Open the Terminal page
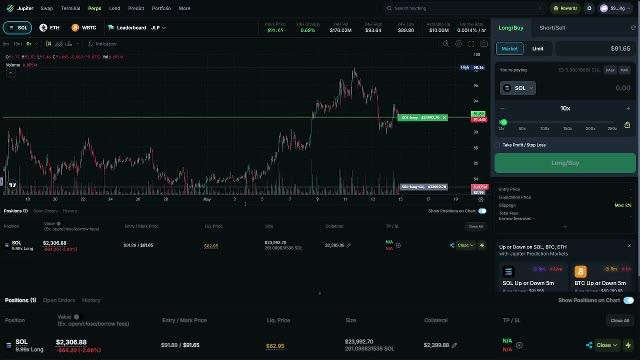 tap(70, 8)
